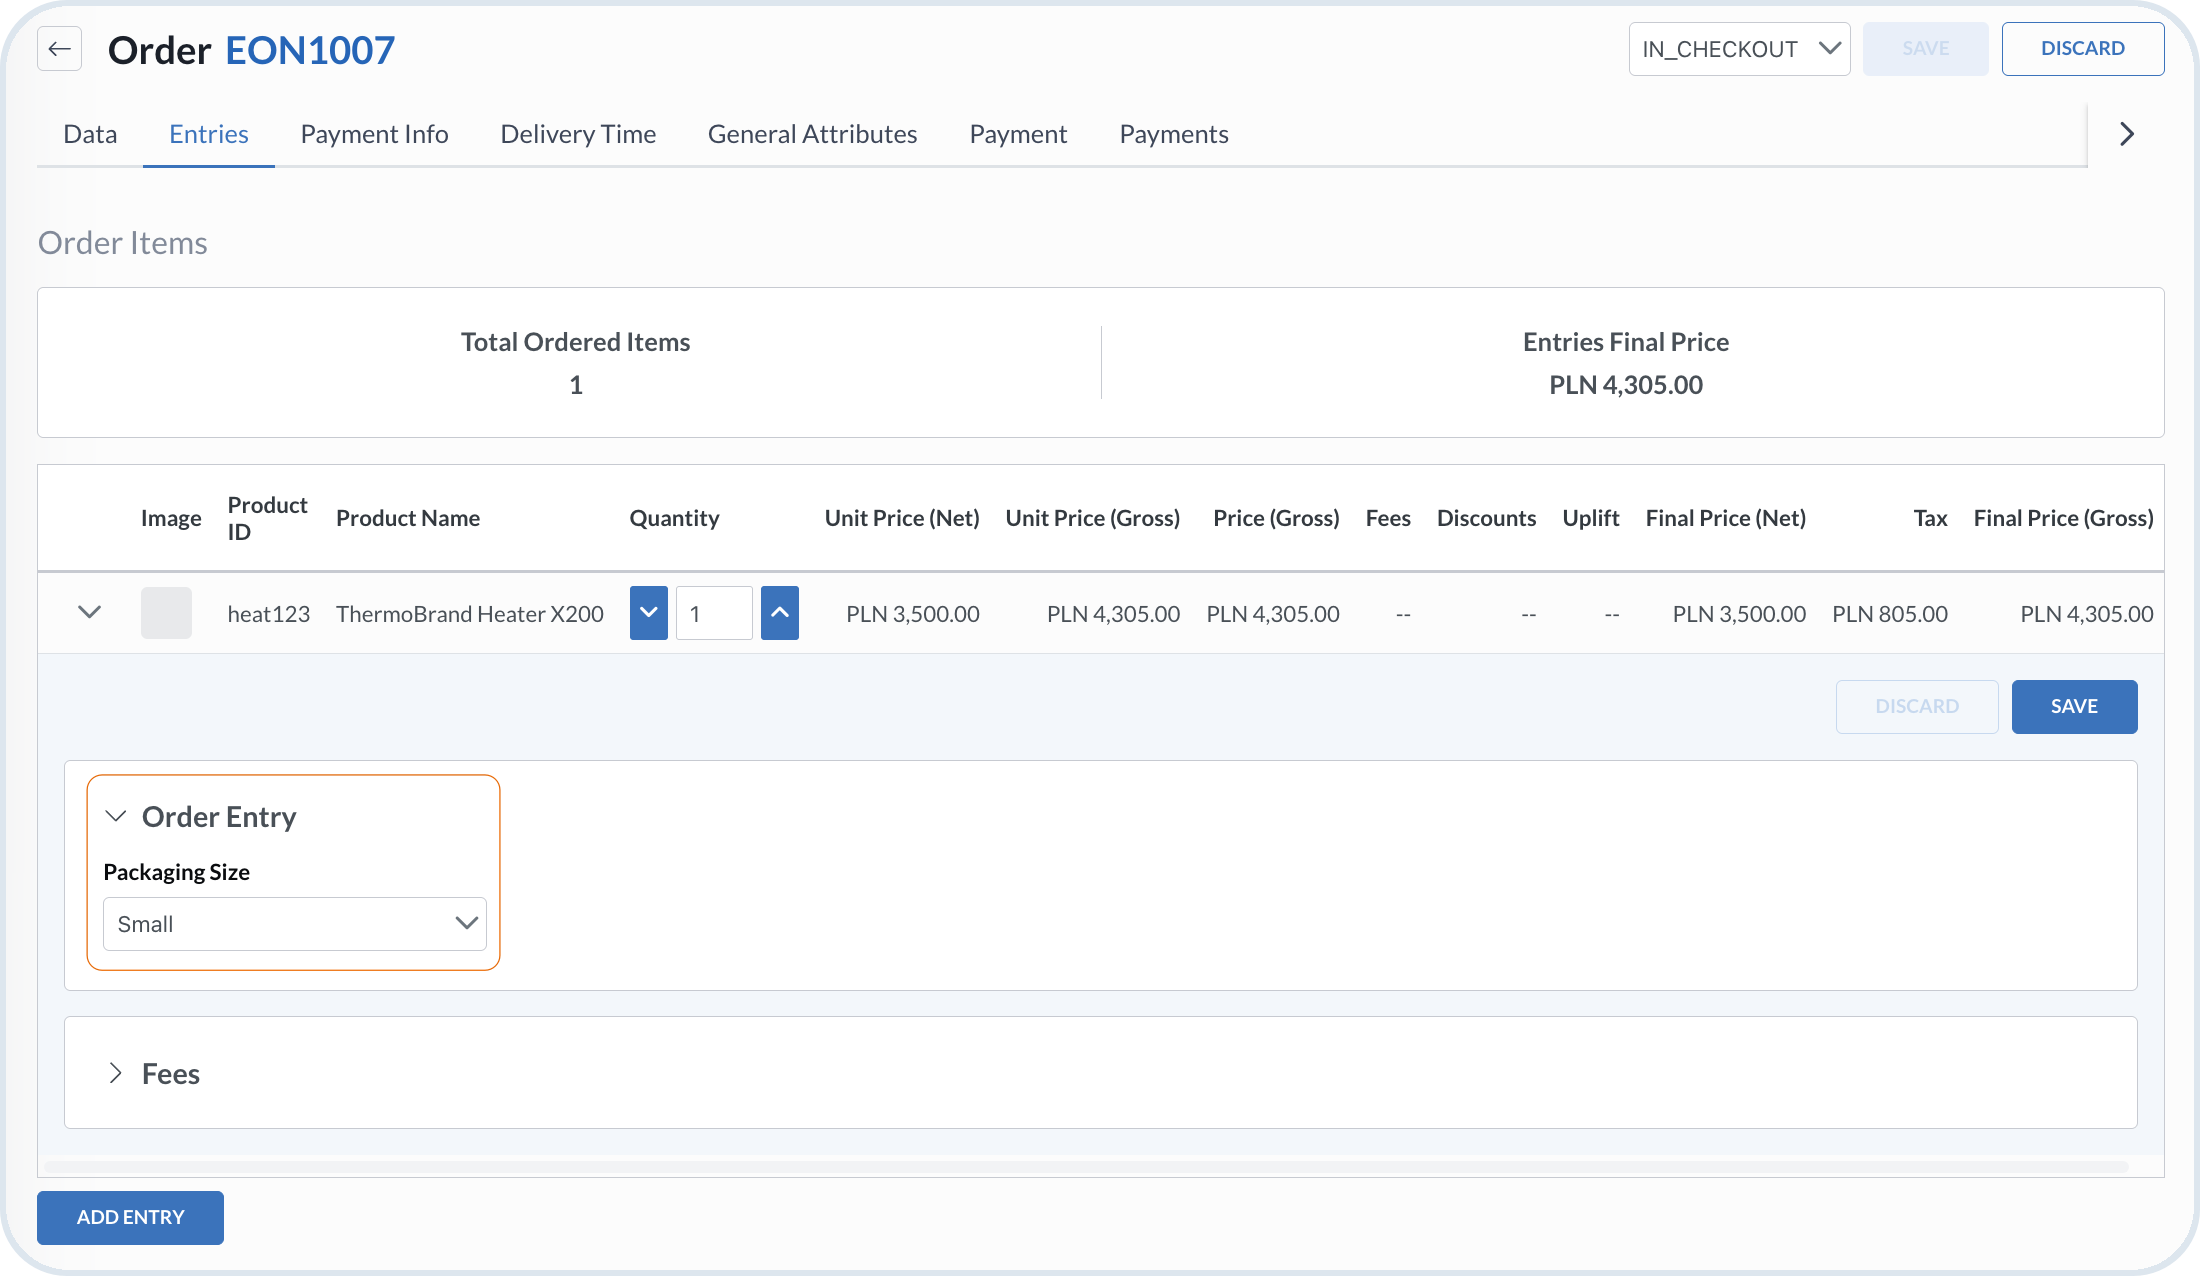Go to the Delivery Time tab
Screen dimensions: 2200x1276
pos(579,134)
